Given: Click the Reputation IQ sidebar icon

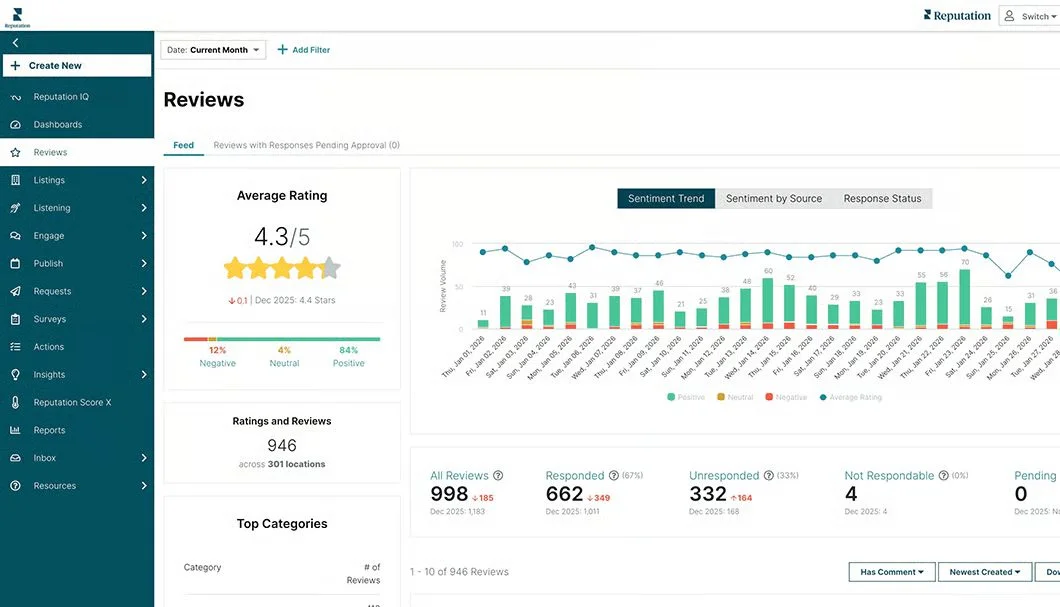Looking at the screenshot, I should (x=15, y=97).
